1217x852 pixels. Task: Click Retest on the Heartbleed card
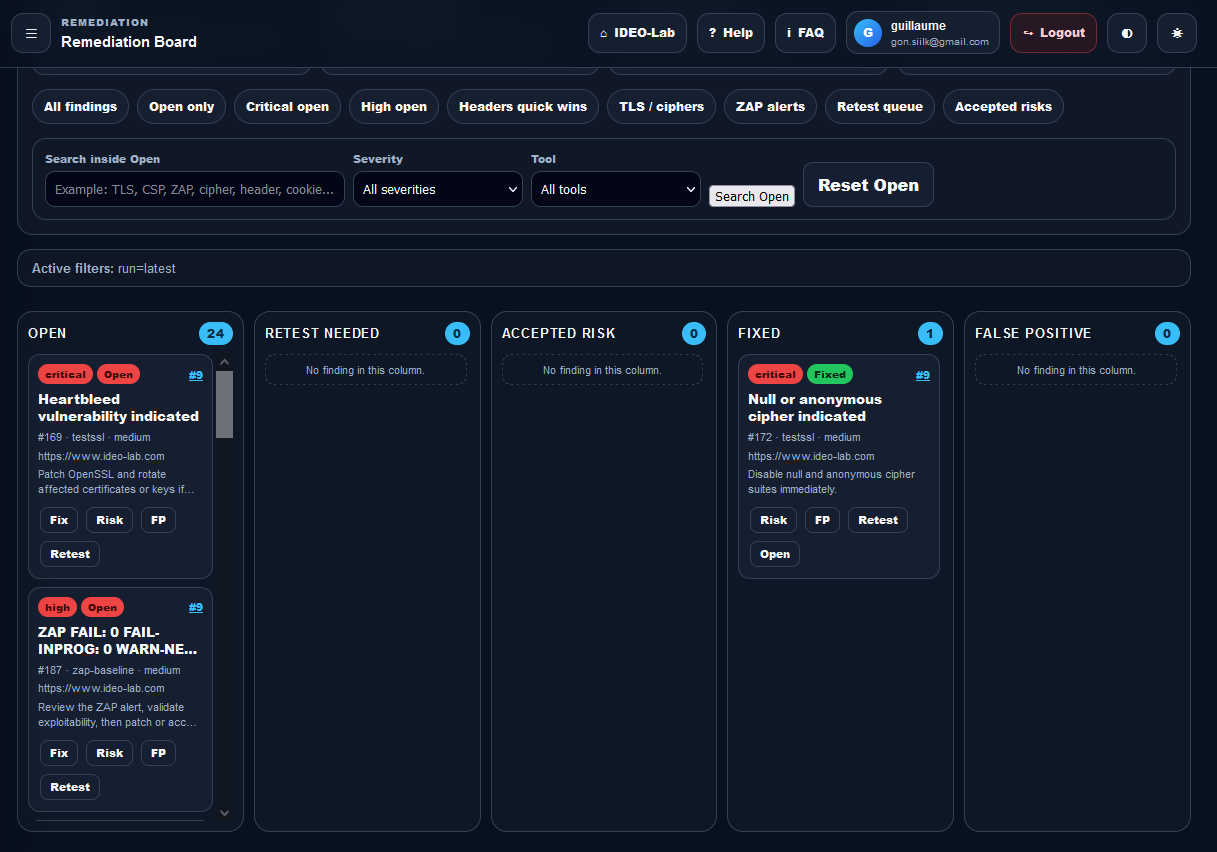(x=70, y=554)
